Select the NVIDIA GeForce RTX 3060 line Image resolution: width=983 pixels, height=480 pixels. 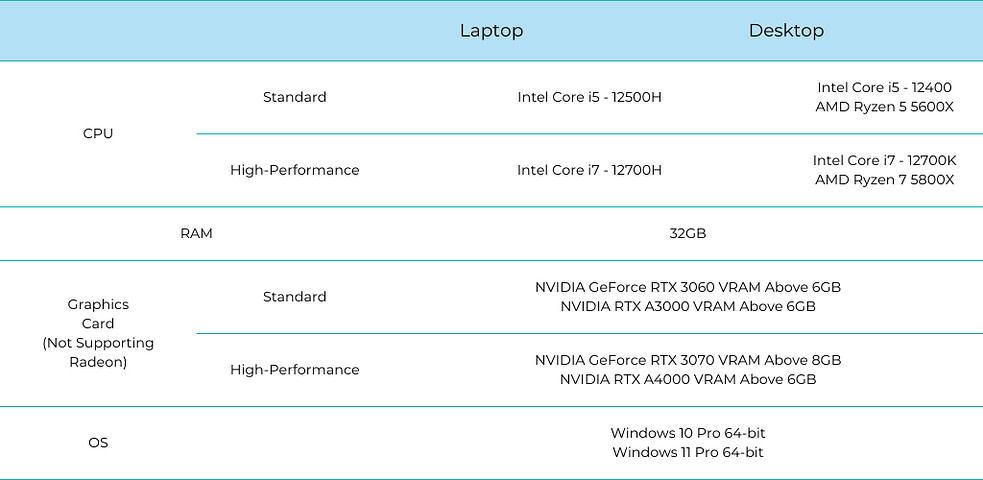[x=688, y=287]
